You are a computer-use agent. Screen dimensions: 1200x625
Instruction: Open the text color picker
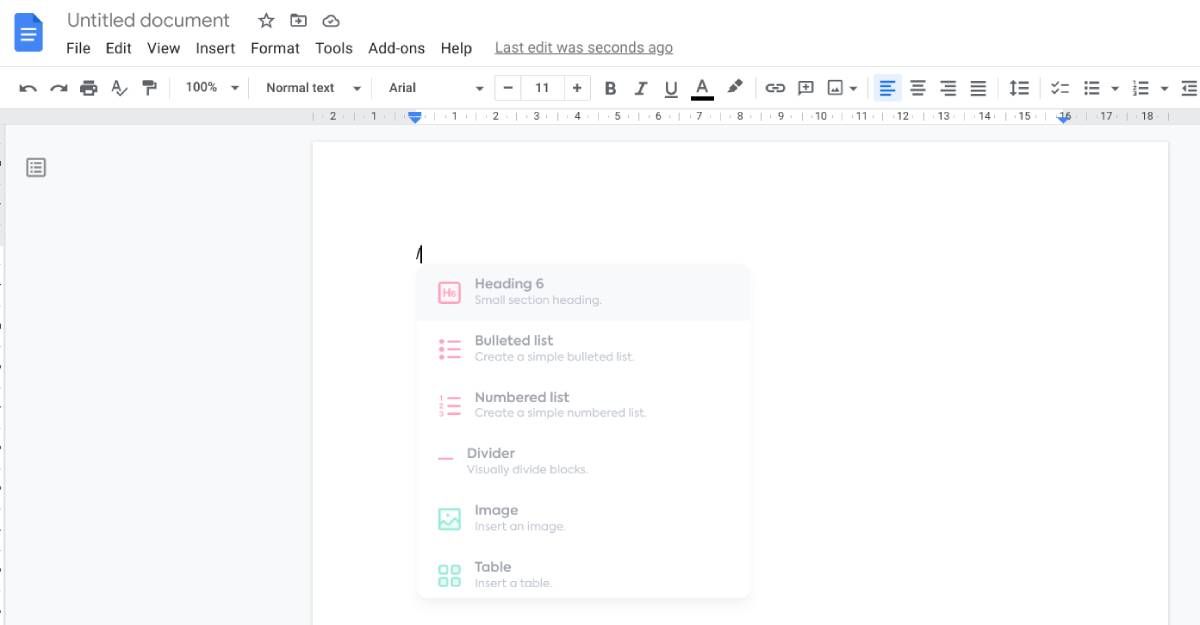point(702,88)
